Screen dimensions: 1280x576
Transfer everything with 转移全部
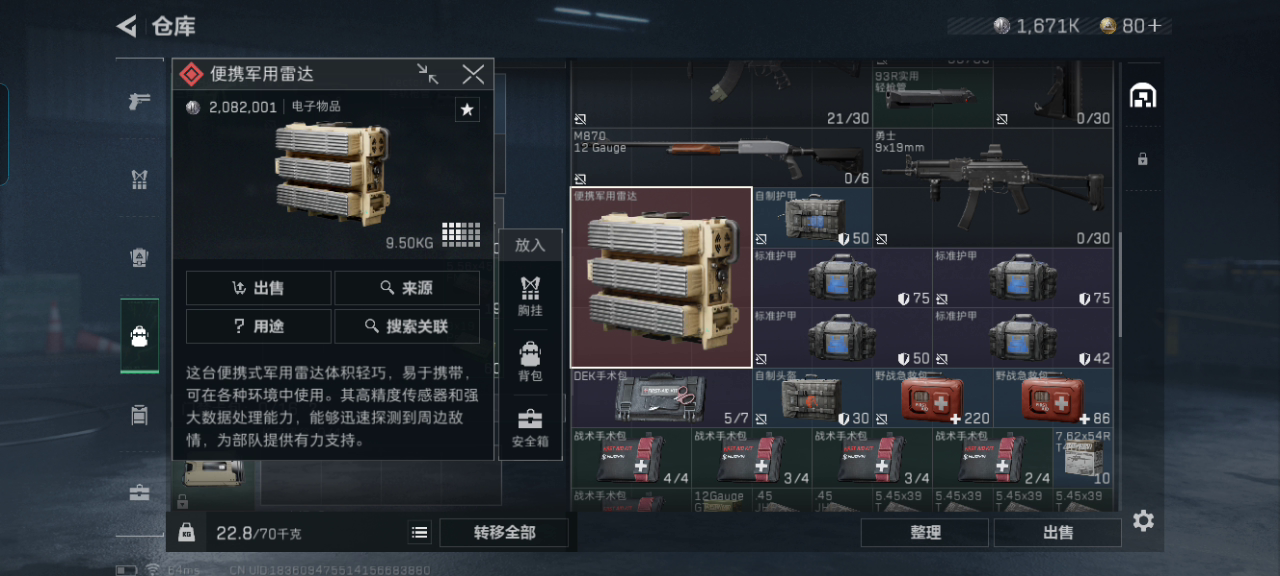(504, 533)
